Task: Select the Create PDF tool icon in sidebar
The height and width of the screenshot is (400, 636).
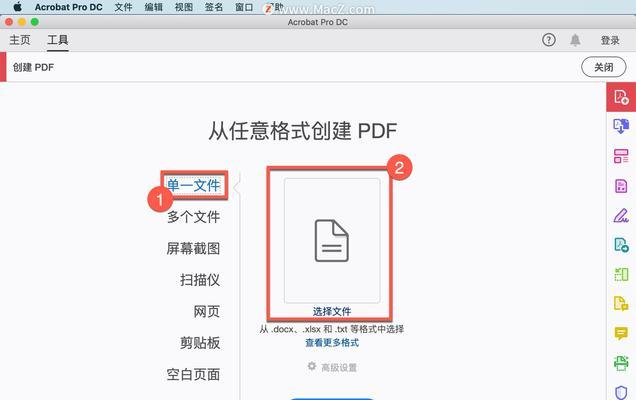Action: pos(621,97)
